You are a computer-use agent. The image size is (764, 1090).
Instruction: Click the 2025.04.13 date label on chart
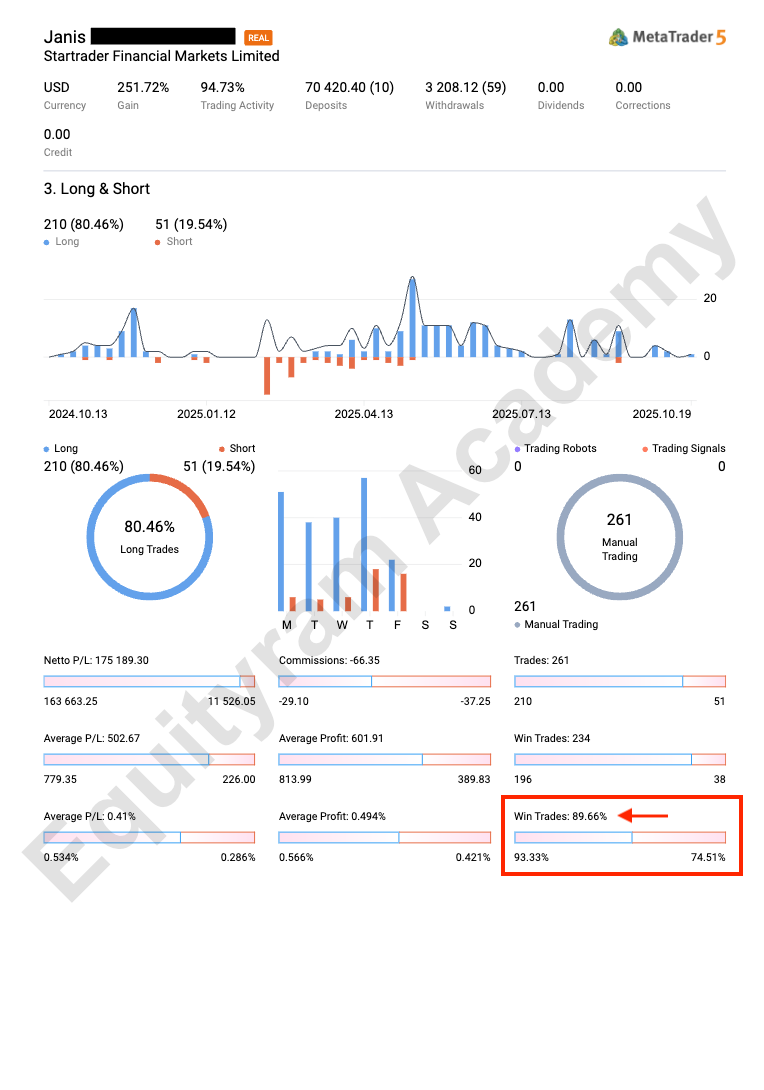pyautogui.click(x=363, y=414)
